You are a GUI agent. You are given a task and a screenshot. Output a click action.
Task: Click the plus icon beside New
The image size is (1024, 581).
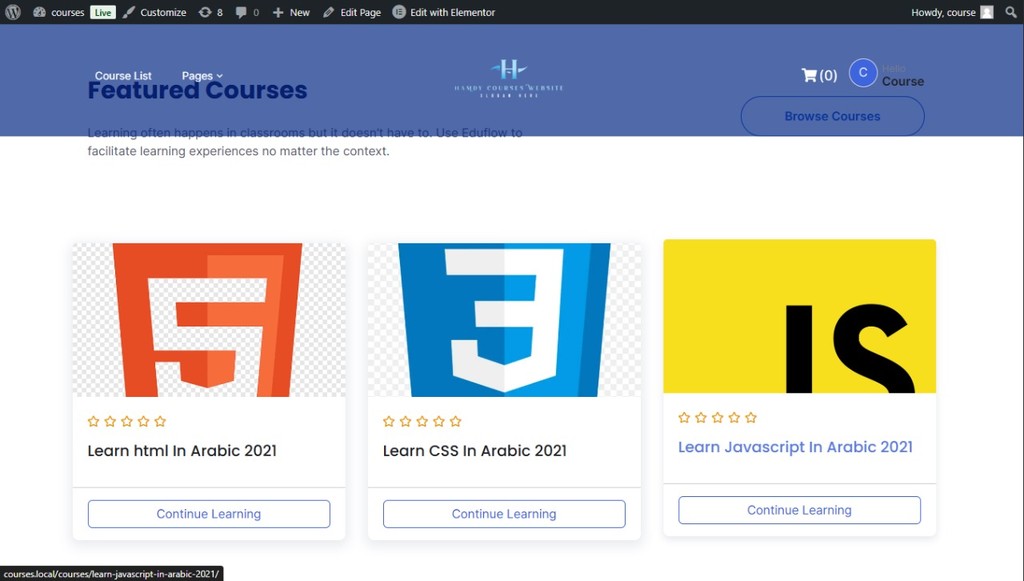tap(278, 12)
